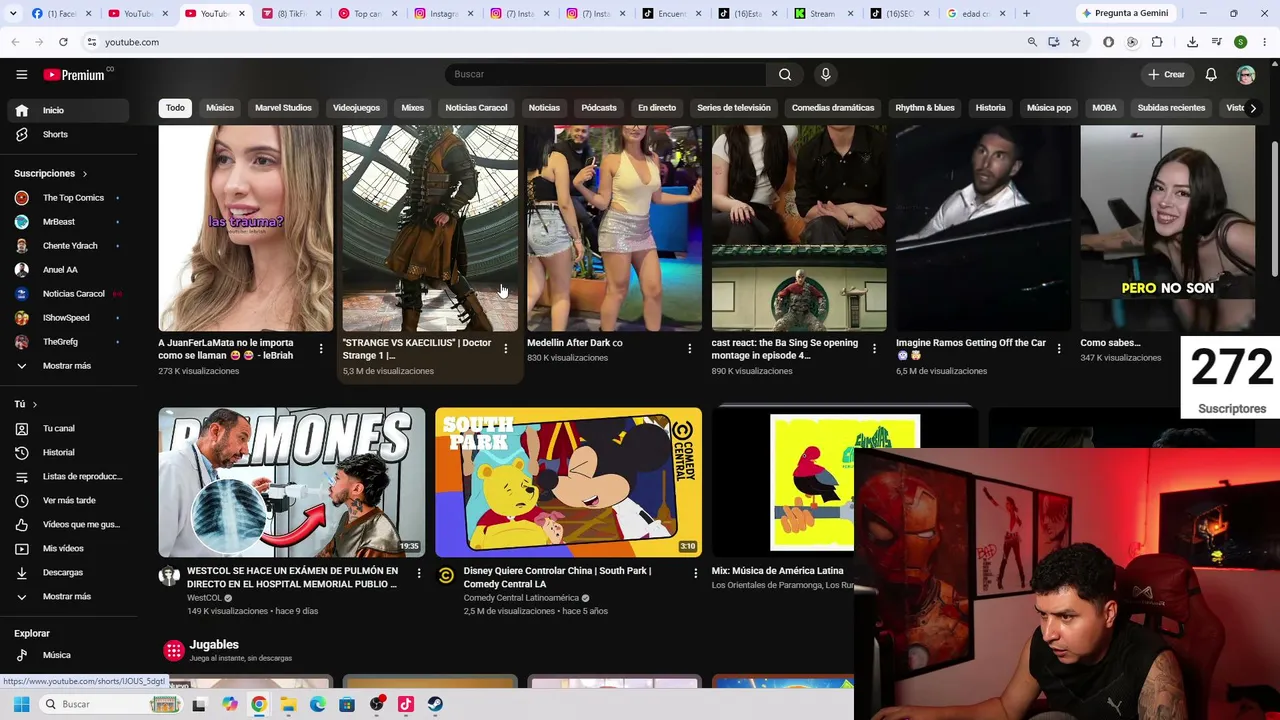Open Historial in the sidebar
The width and height of the screenshot is (1280, 720).
coord(66,453)
